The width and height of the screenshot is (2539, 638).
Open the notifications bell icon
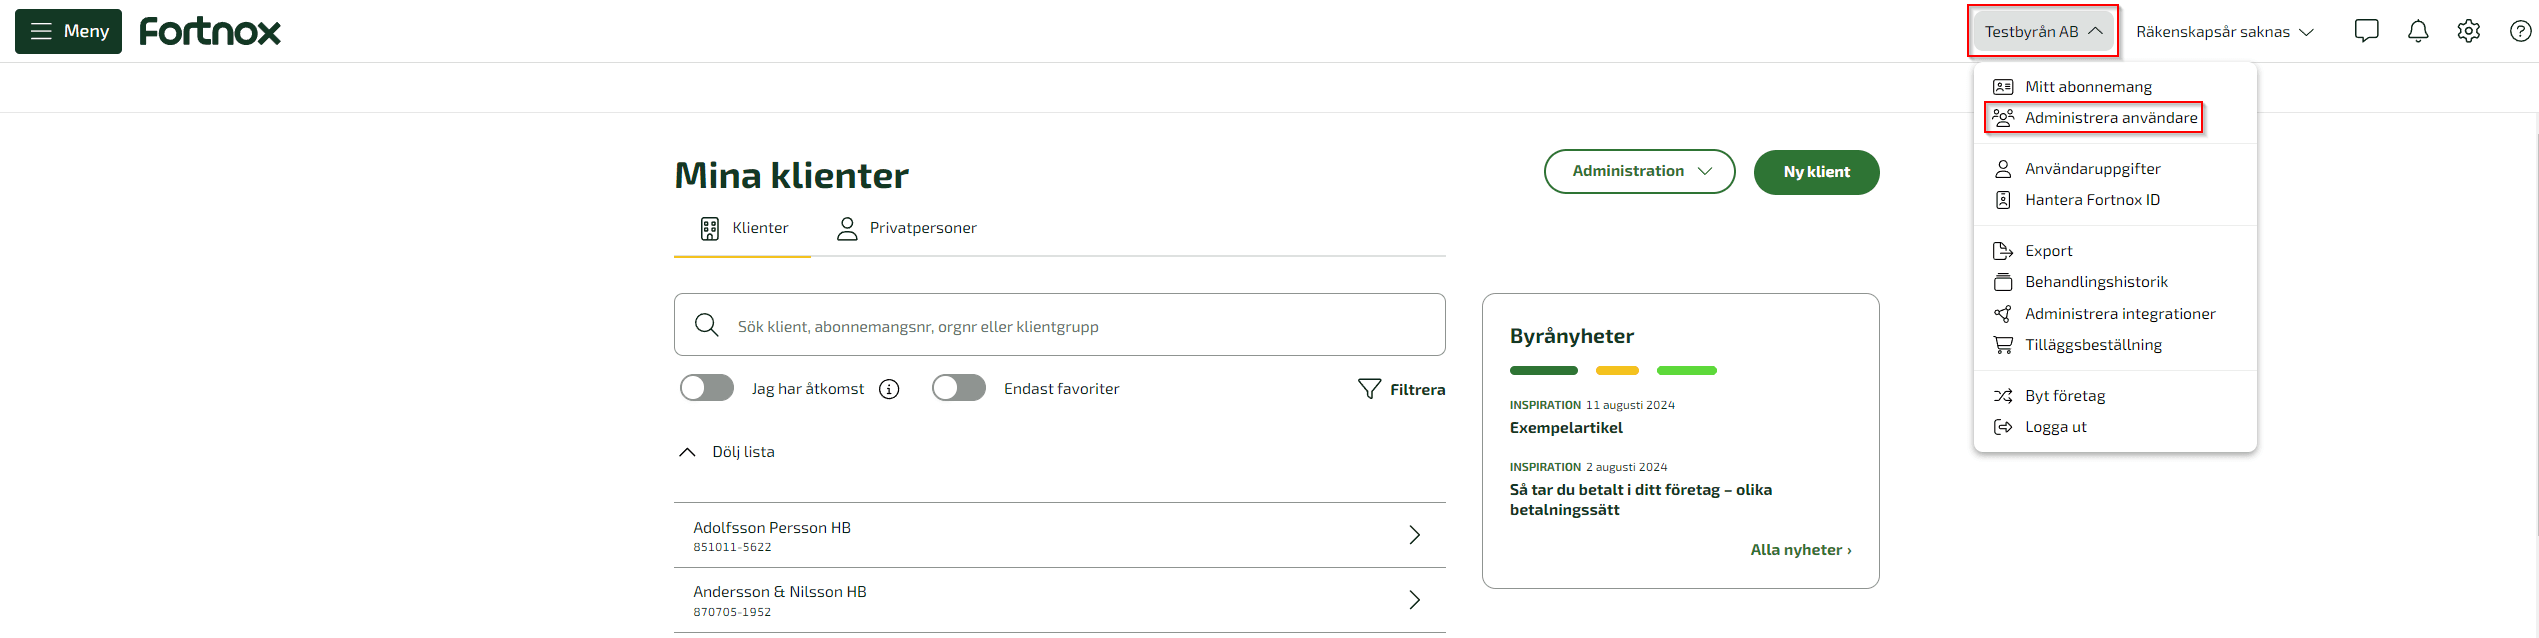point(2418,31)
